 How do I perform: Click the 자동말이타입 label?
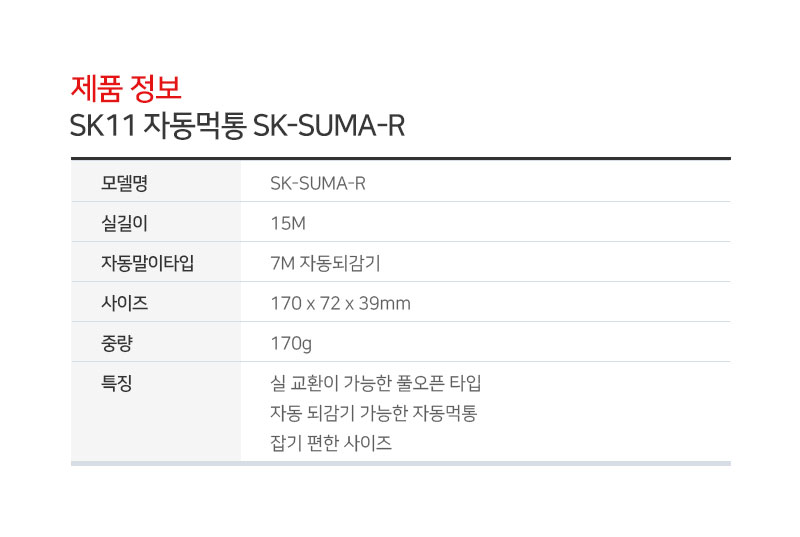tap(147, 263)
